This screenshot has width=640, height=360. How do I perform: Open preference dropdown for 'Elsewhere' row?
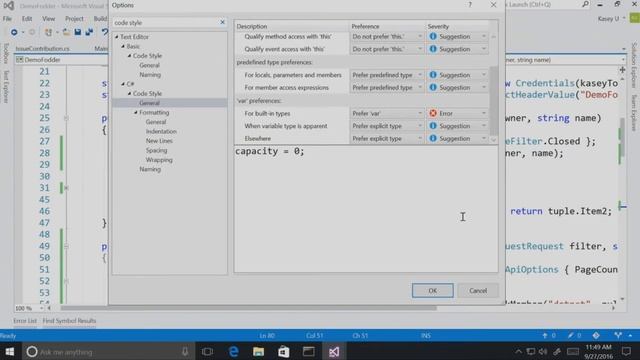[387, 138]
